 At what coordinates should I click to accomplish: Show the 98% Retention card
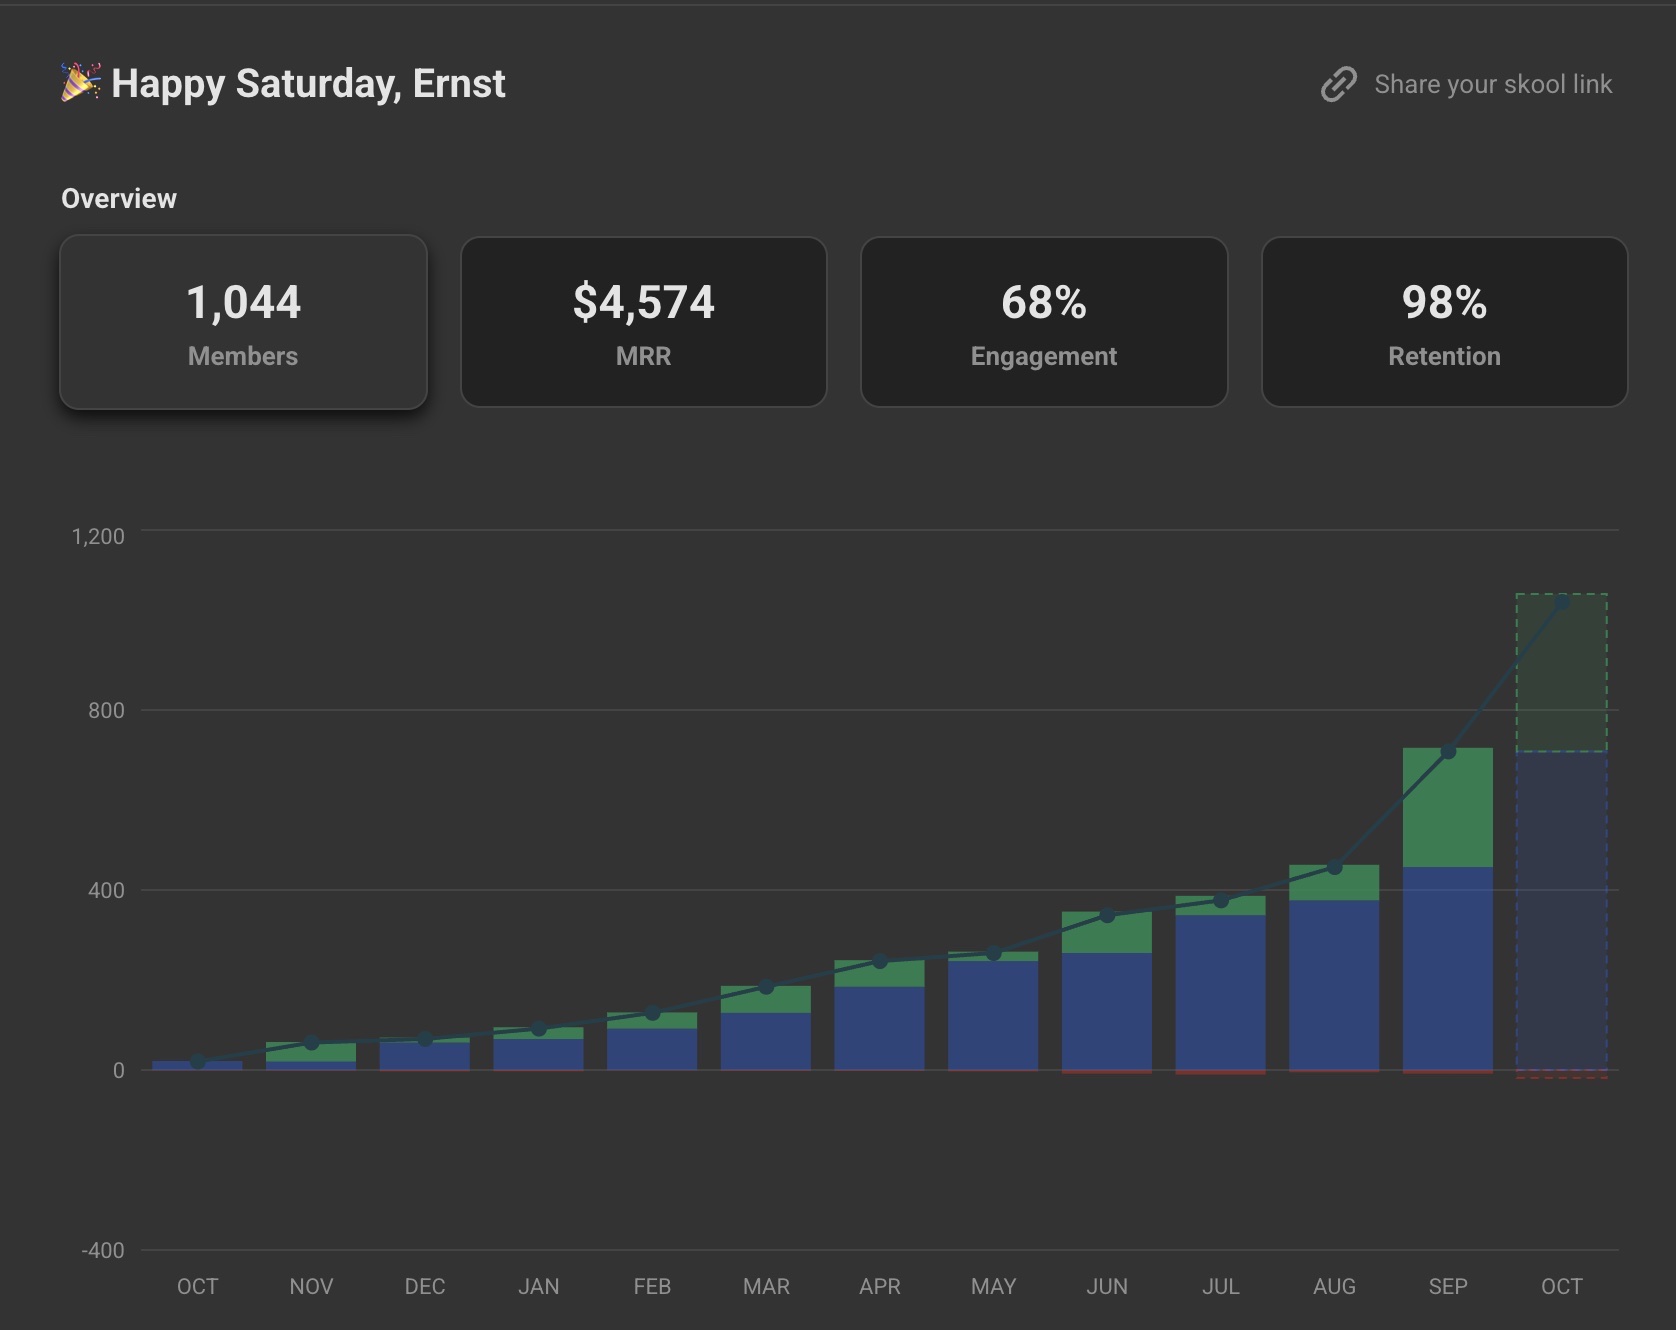(1444, 322)
